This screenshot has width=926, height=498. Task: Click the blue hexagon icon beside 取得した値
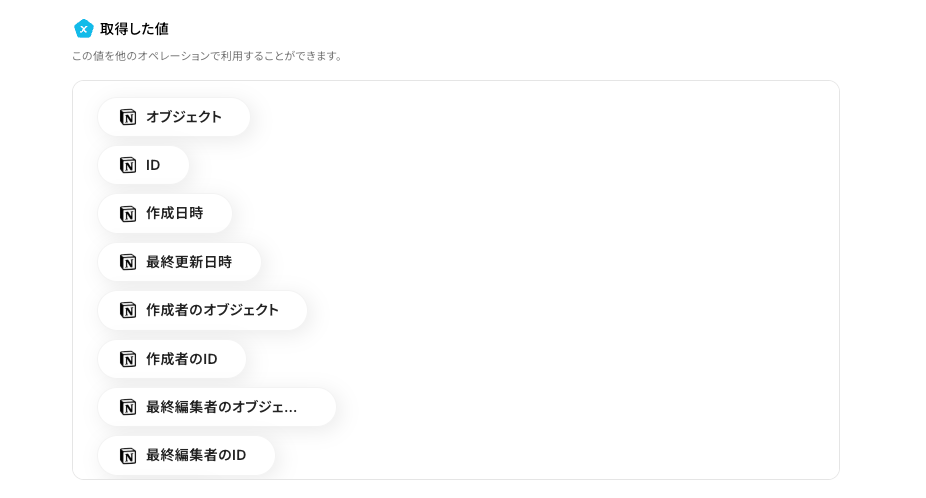(84, 29)
